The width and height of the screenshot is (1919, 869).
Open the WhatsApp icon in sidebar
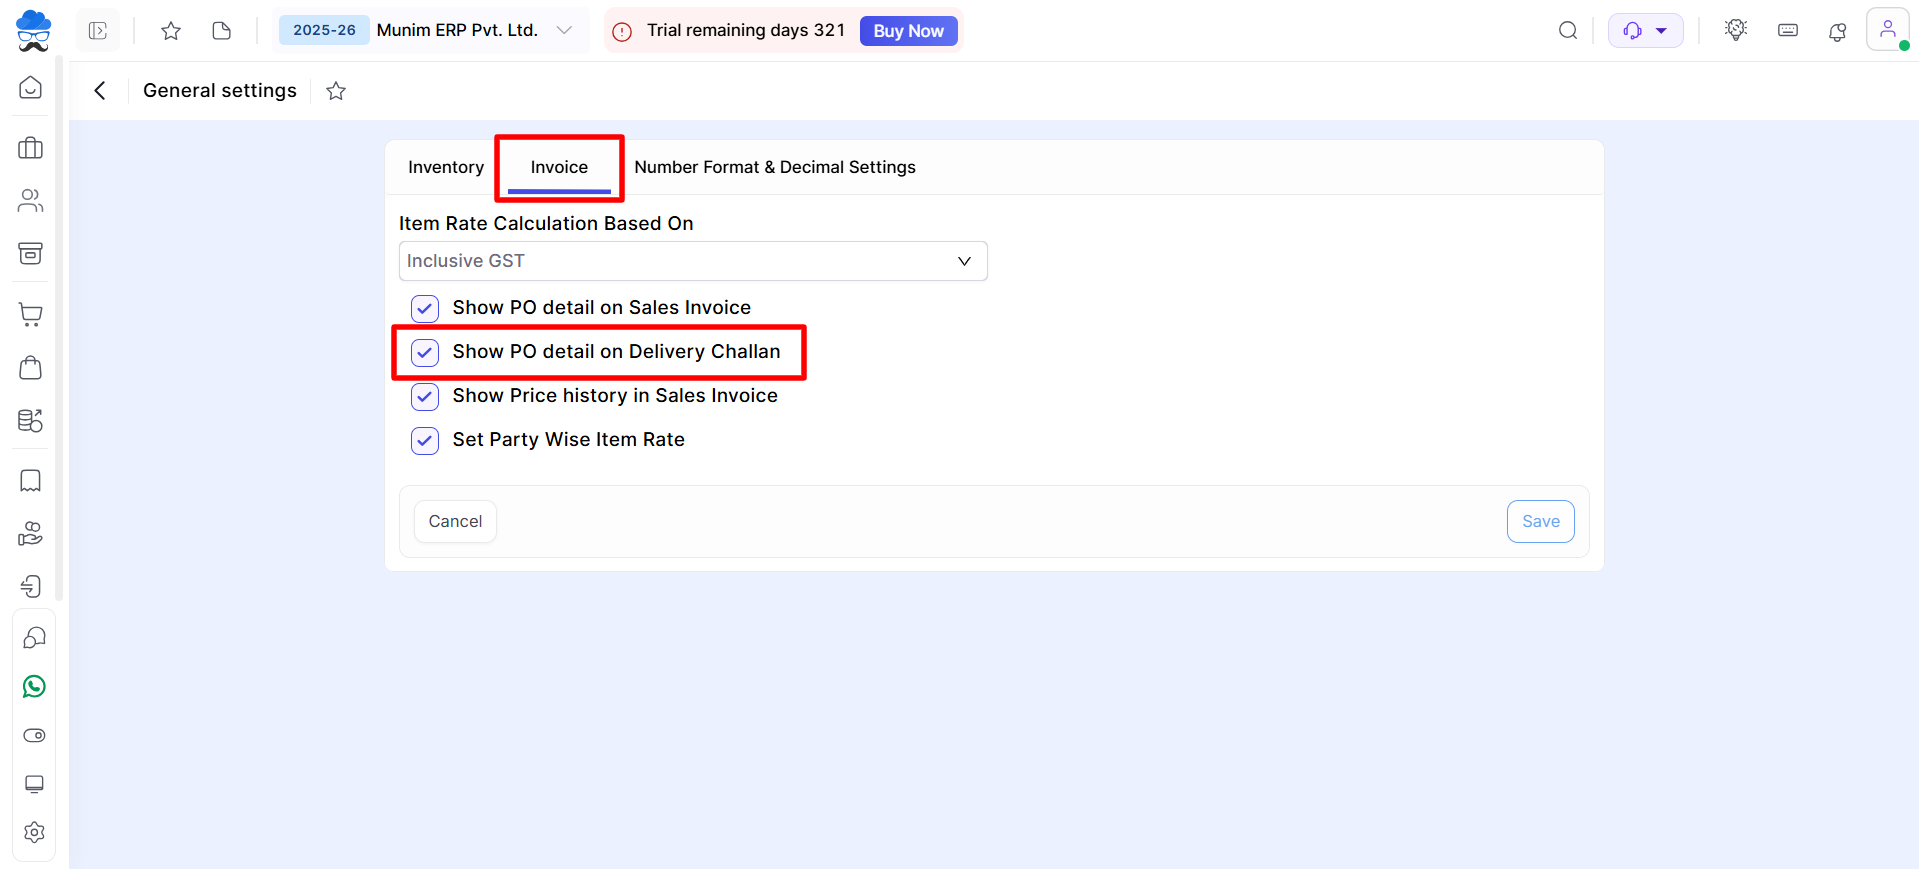[x=34, y=687]
